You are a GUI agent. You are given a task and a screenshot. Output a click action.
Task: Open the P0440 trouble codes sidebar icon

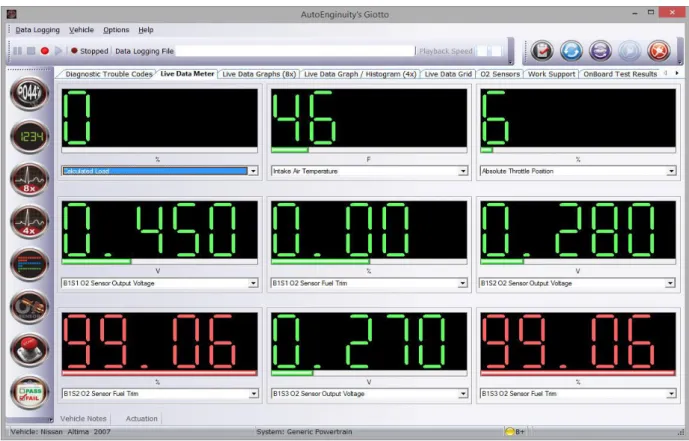tap(29, 94)
